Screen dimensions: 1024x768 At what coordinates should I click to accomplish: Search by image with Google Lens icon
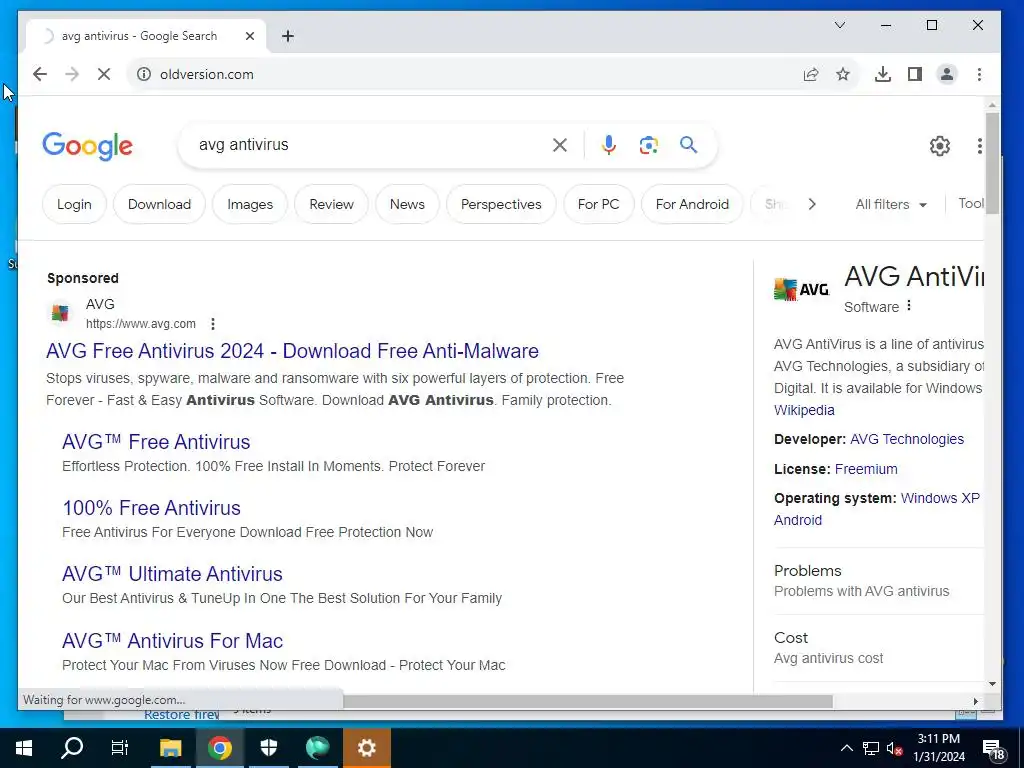[x=648, y=145]
